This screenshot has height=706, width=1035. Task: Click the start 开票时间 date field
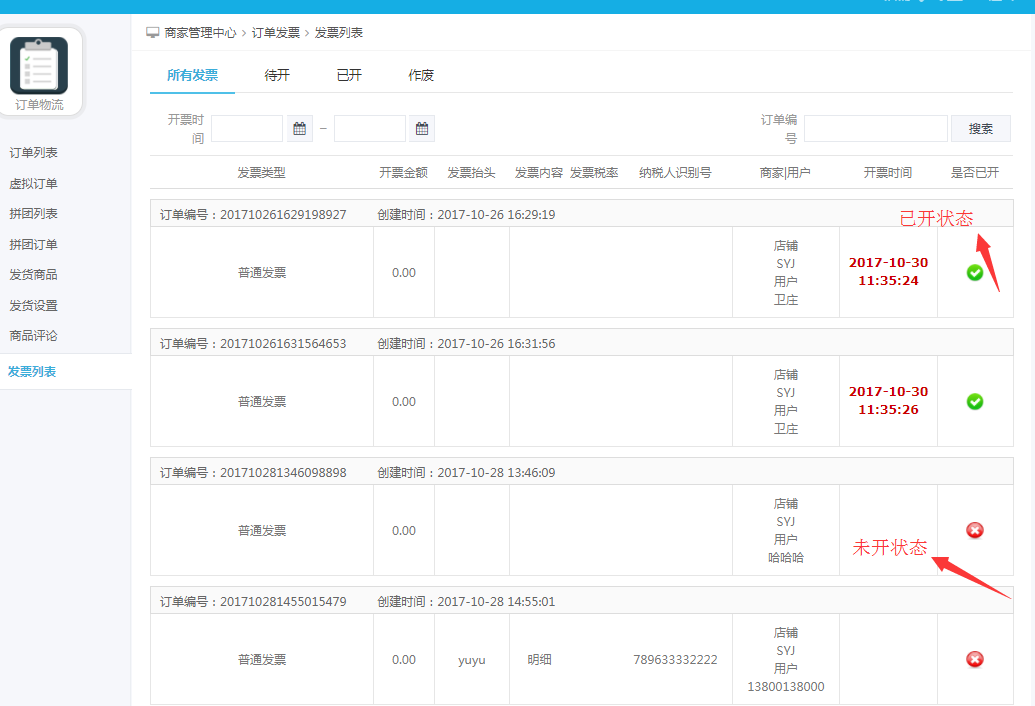pyautogui.click(x=247, y=129)
